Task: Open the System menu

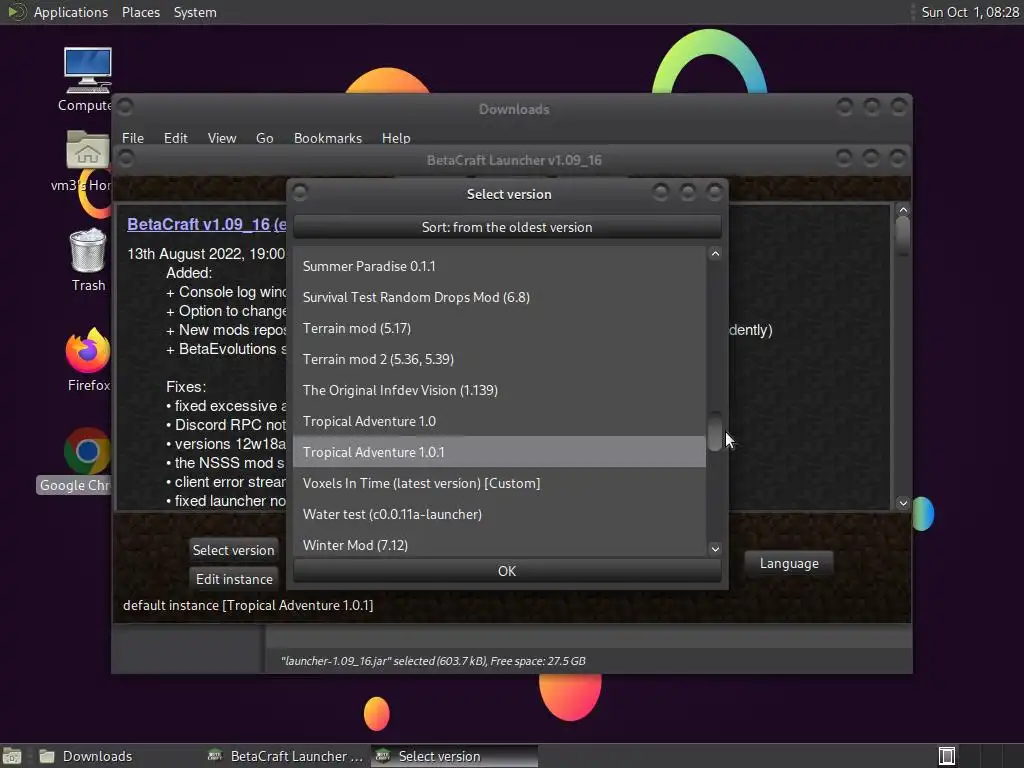Action: click(195, 12)
